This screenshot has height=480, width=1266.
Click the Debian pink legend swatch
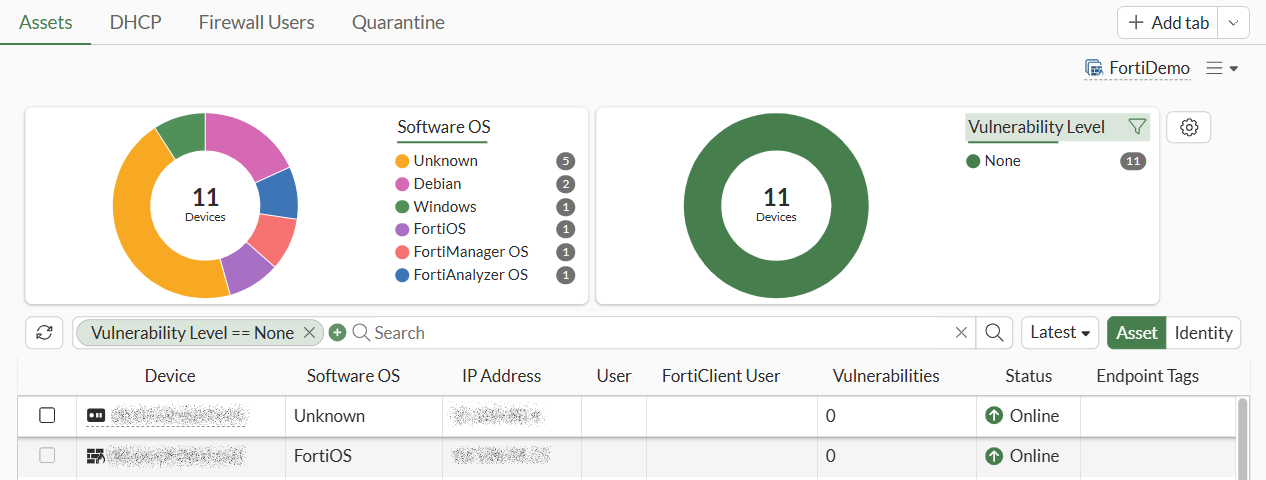pyautogui.click(x=402, y=184)
